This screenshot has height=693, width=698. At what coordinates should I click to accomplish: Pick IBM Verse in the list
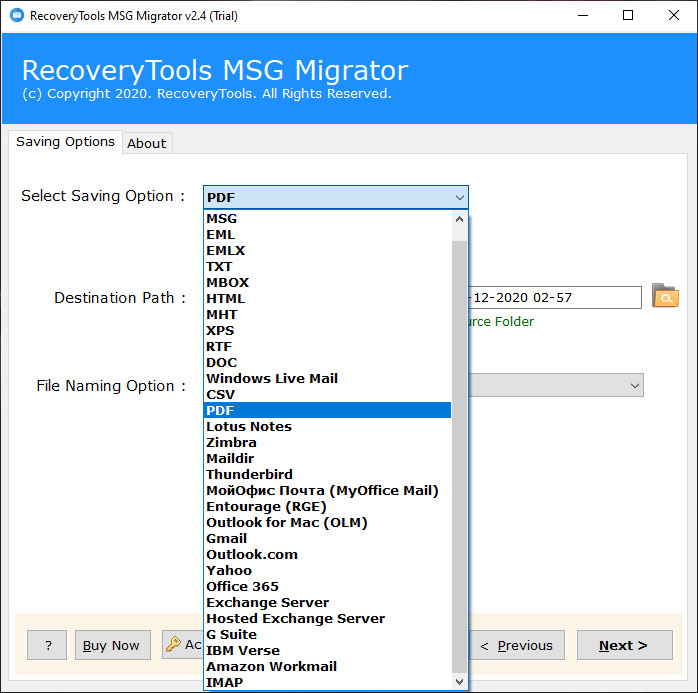(x=328, y=651)
